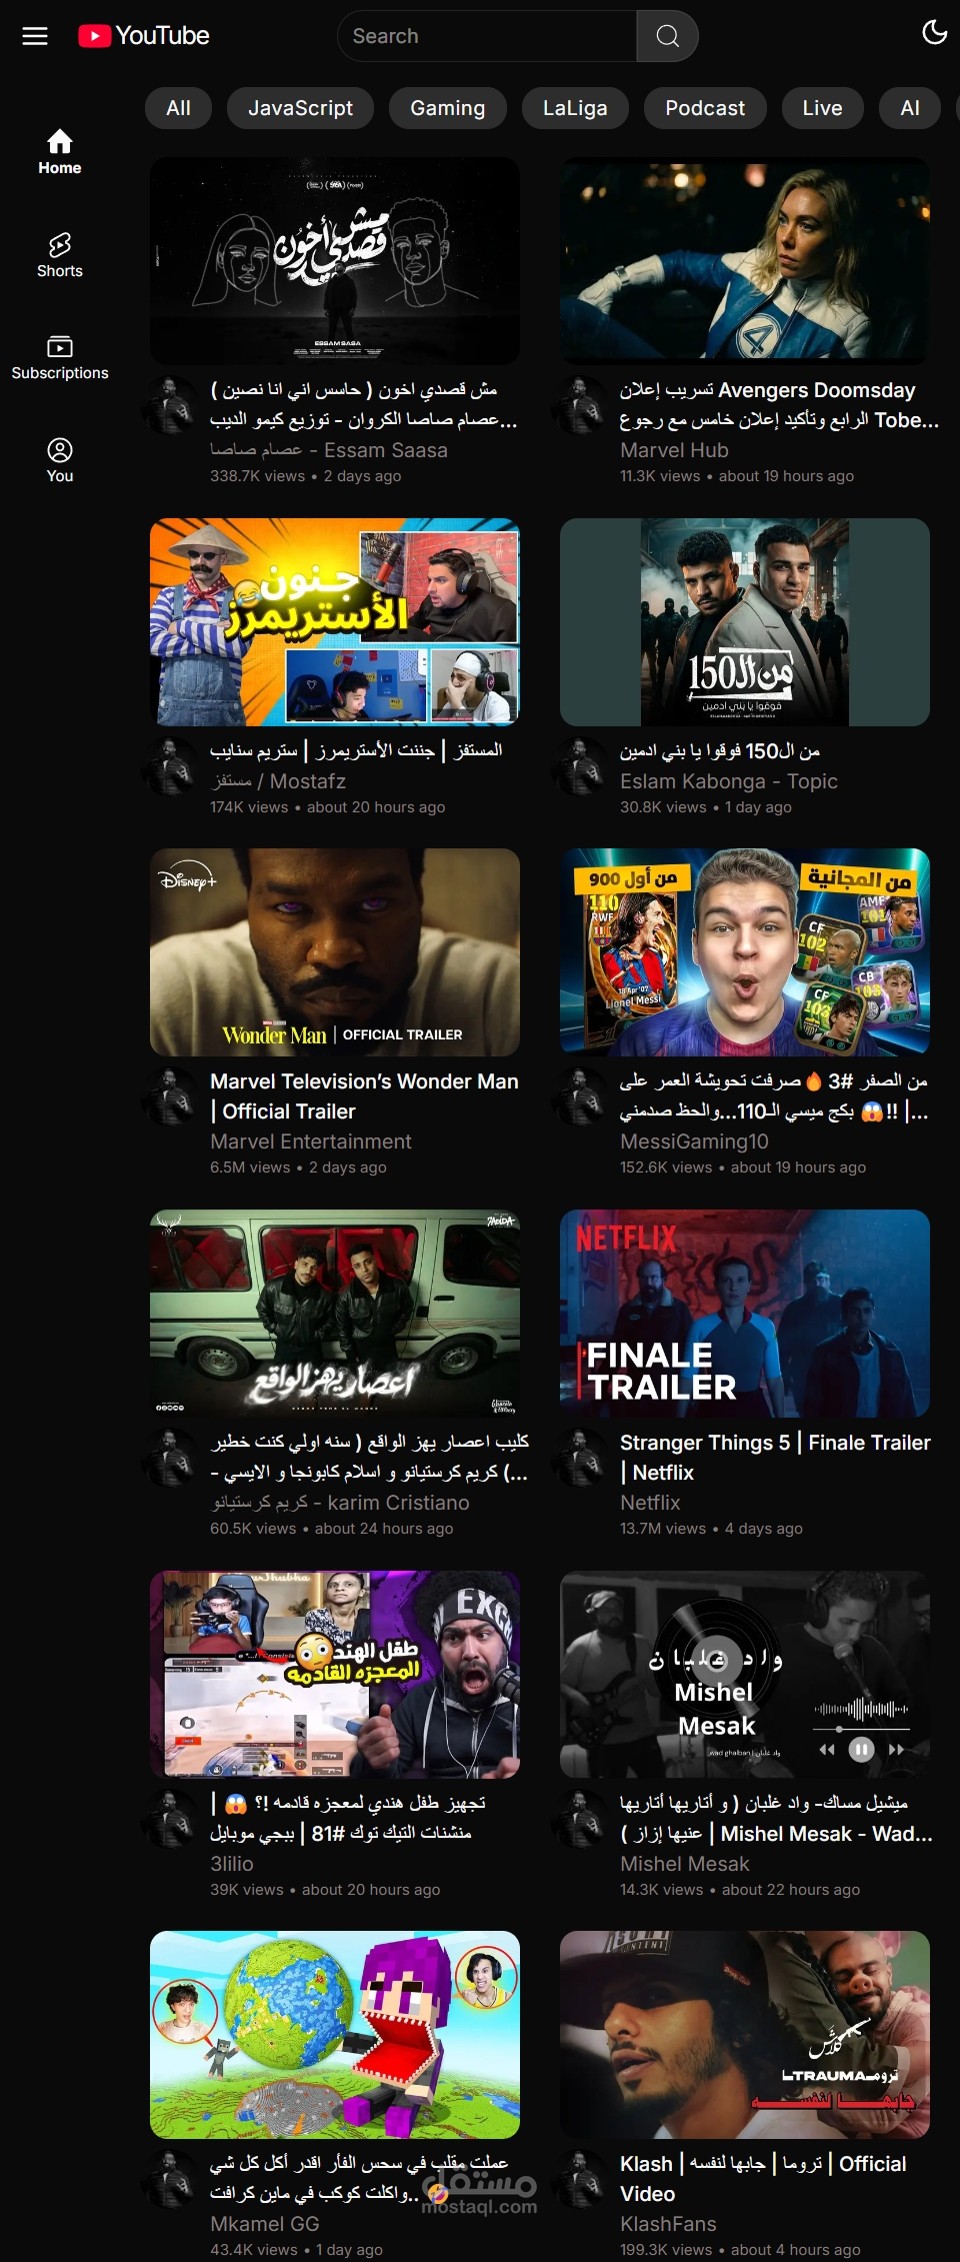This screenshot has width=960, height=2262.
Task: Click channel avatar beside Essam Saasa video
Action: [x=170, y=405]
